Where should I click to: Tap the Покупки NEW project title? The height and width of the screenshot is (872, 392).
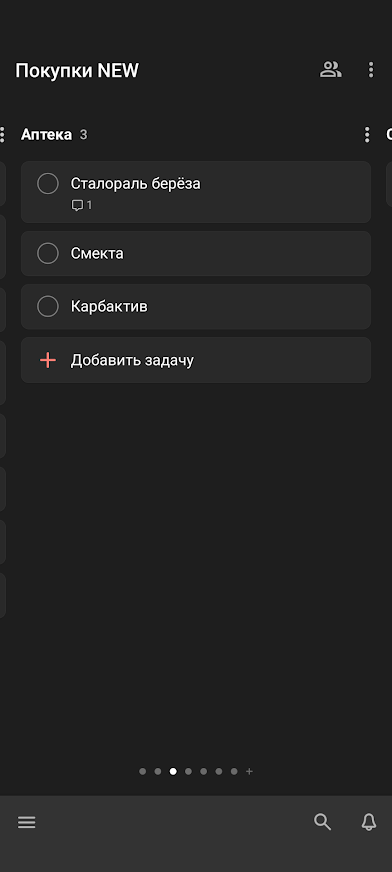77,71
